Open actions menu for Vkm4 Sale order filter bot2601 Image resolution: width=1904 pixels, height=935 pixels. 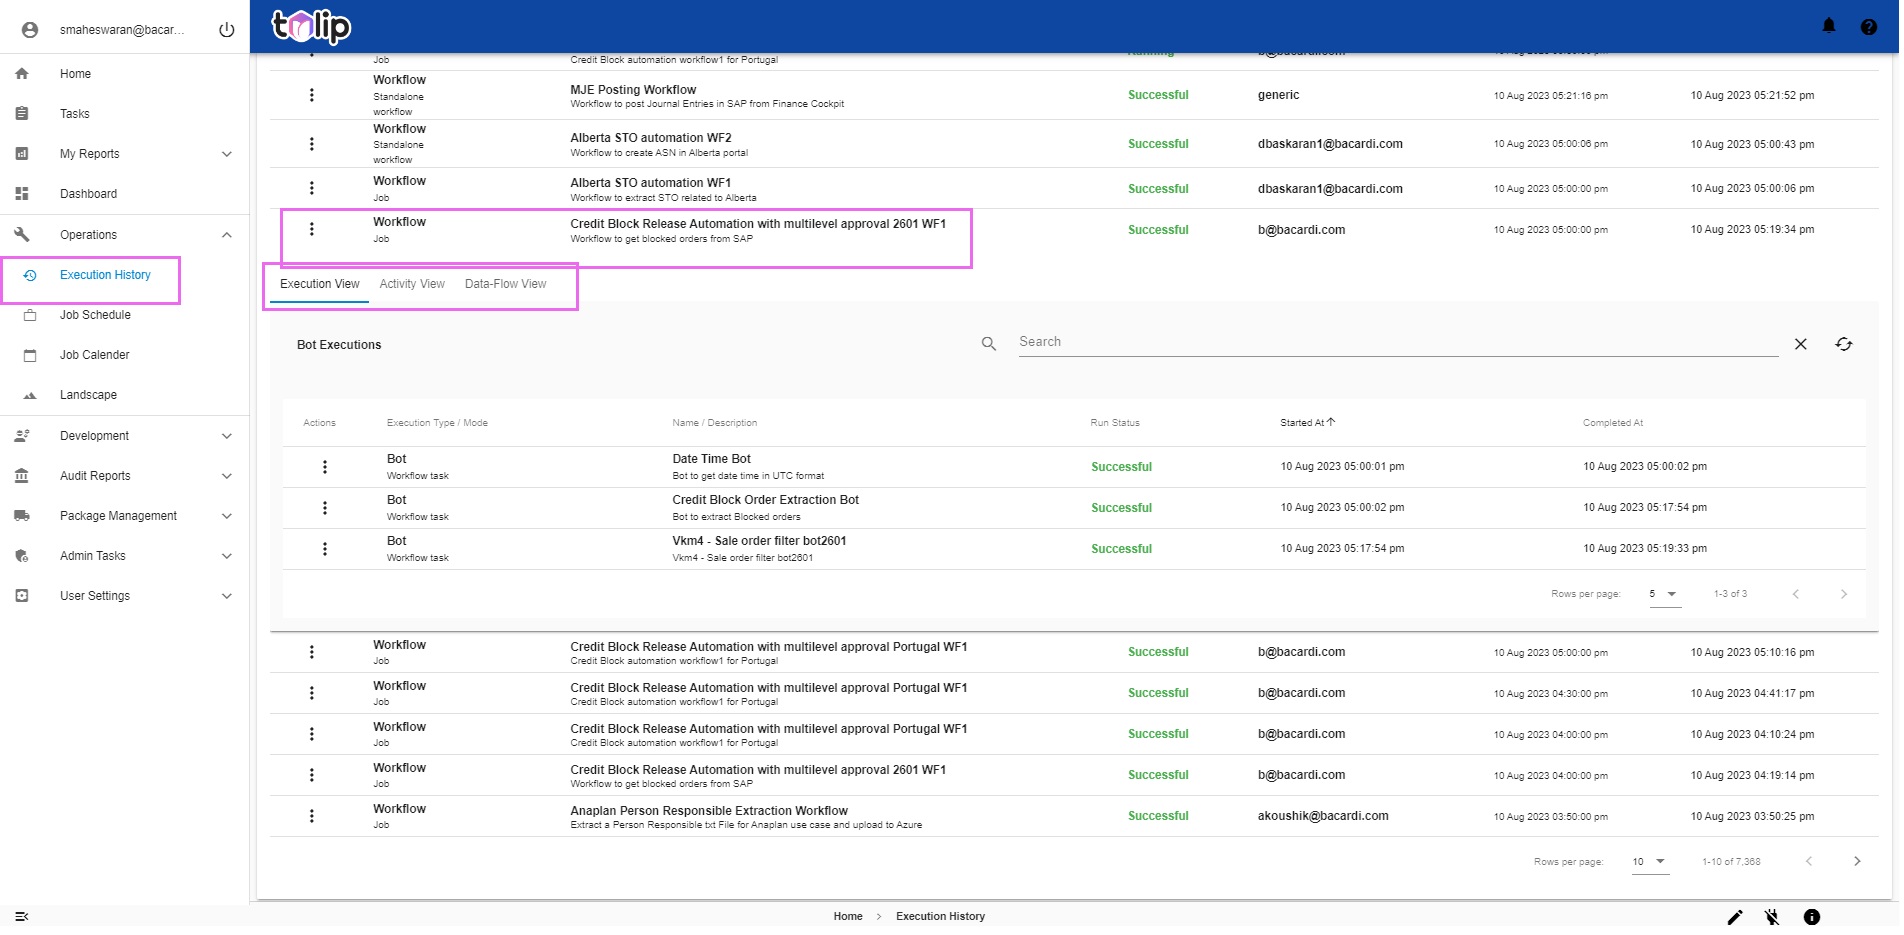pyautogui.click(x=325, y=549)
